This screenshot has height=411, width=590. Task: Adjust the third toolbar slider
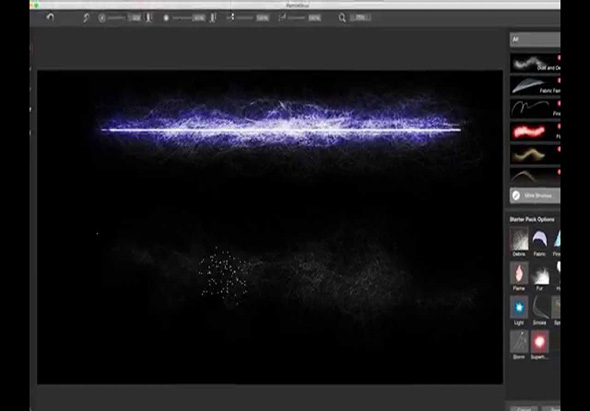(245, 18)
